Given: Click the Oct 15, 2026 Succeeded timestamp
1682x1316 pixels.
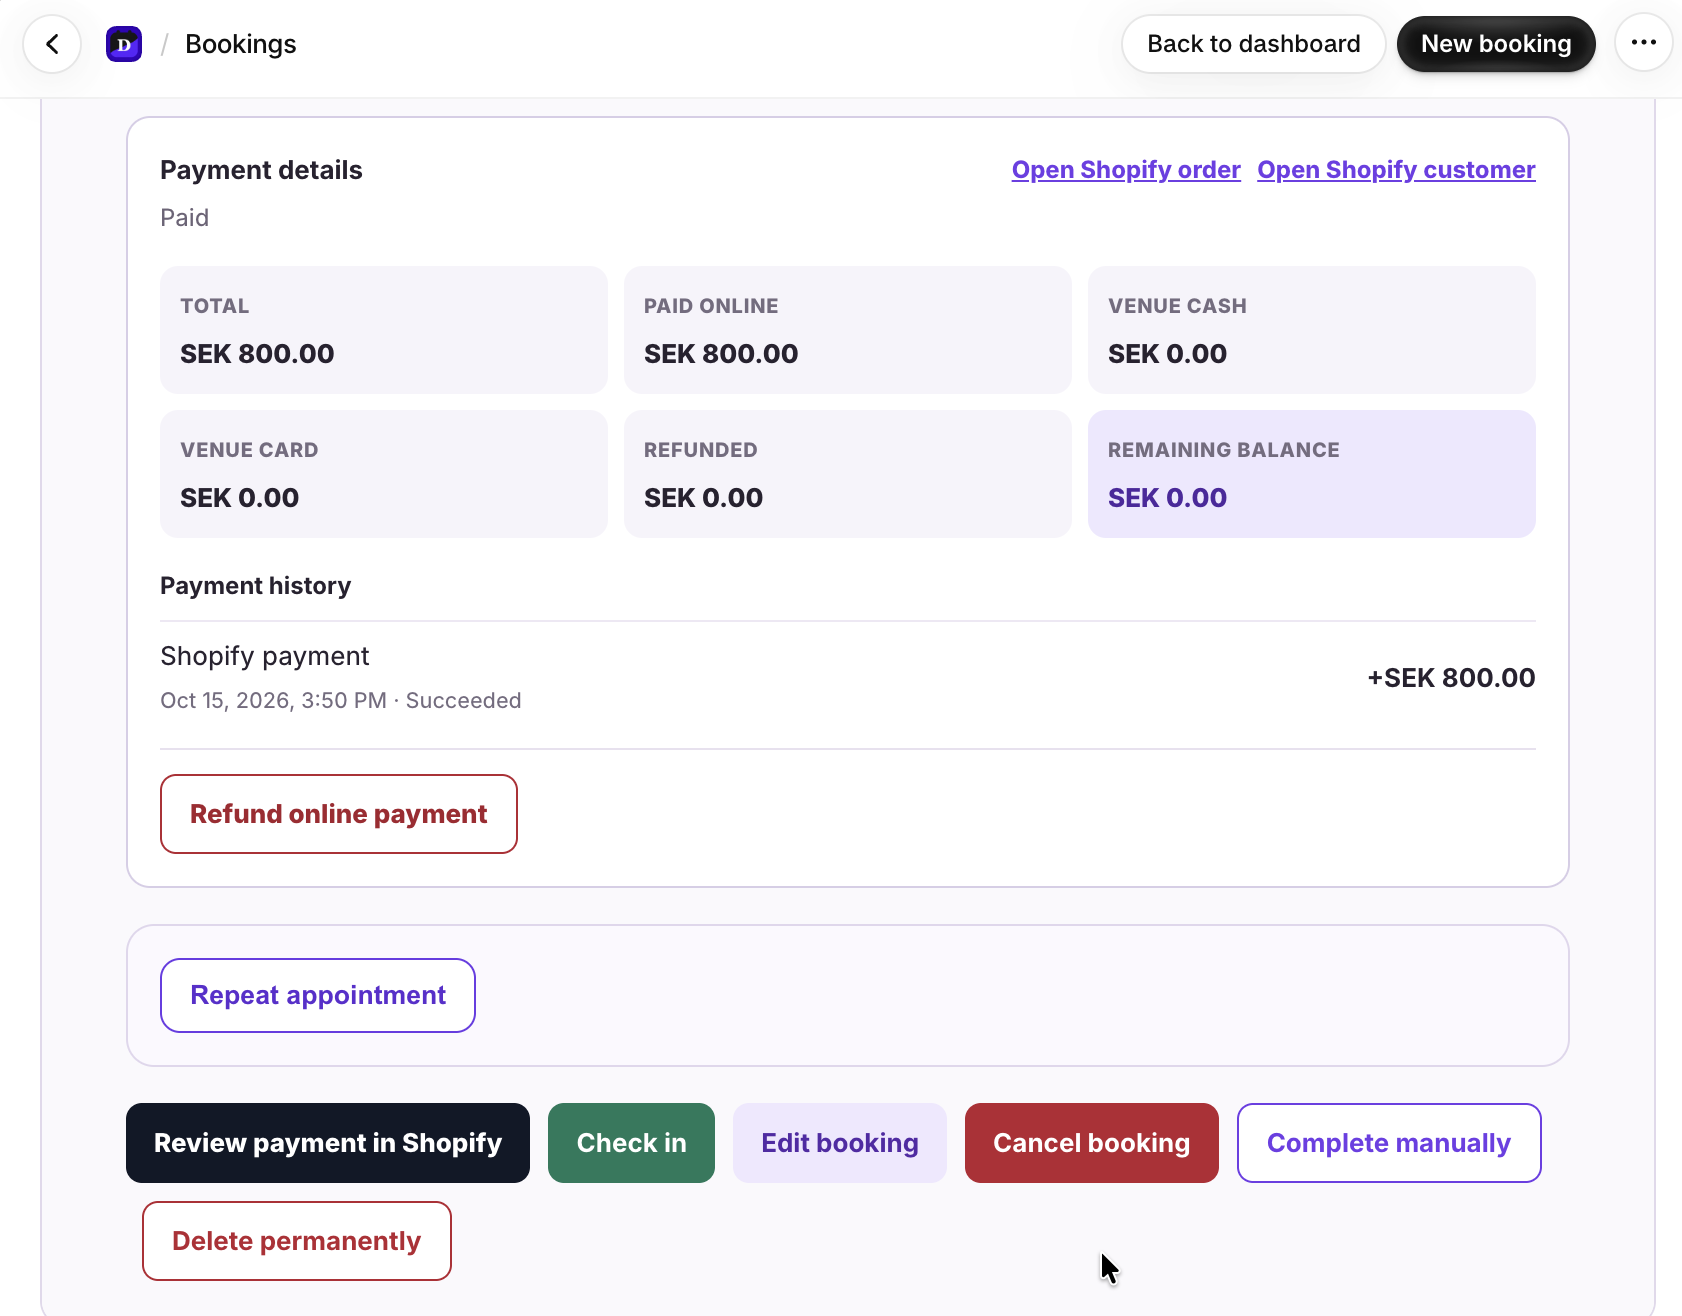Looking at the screenshot, I should (341, 701).
